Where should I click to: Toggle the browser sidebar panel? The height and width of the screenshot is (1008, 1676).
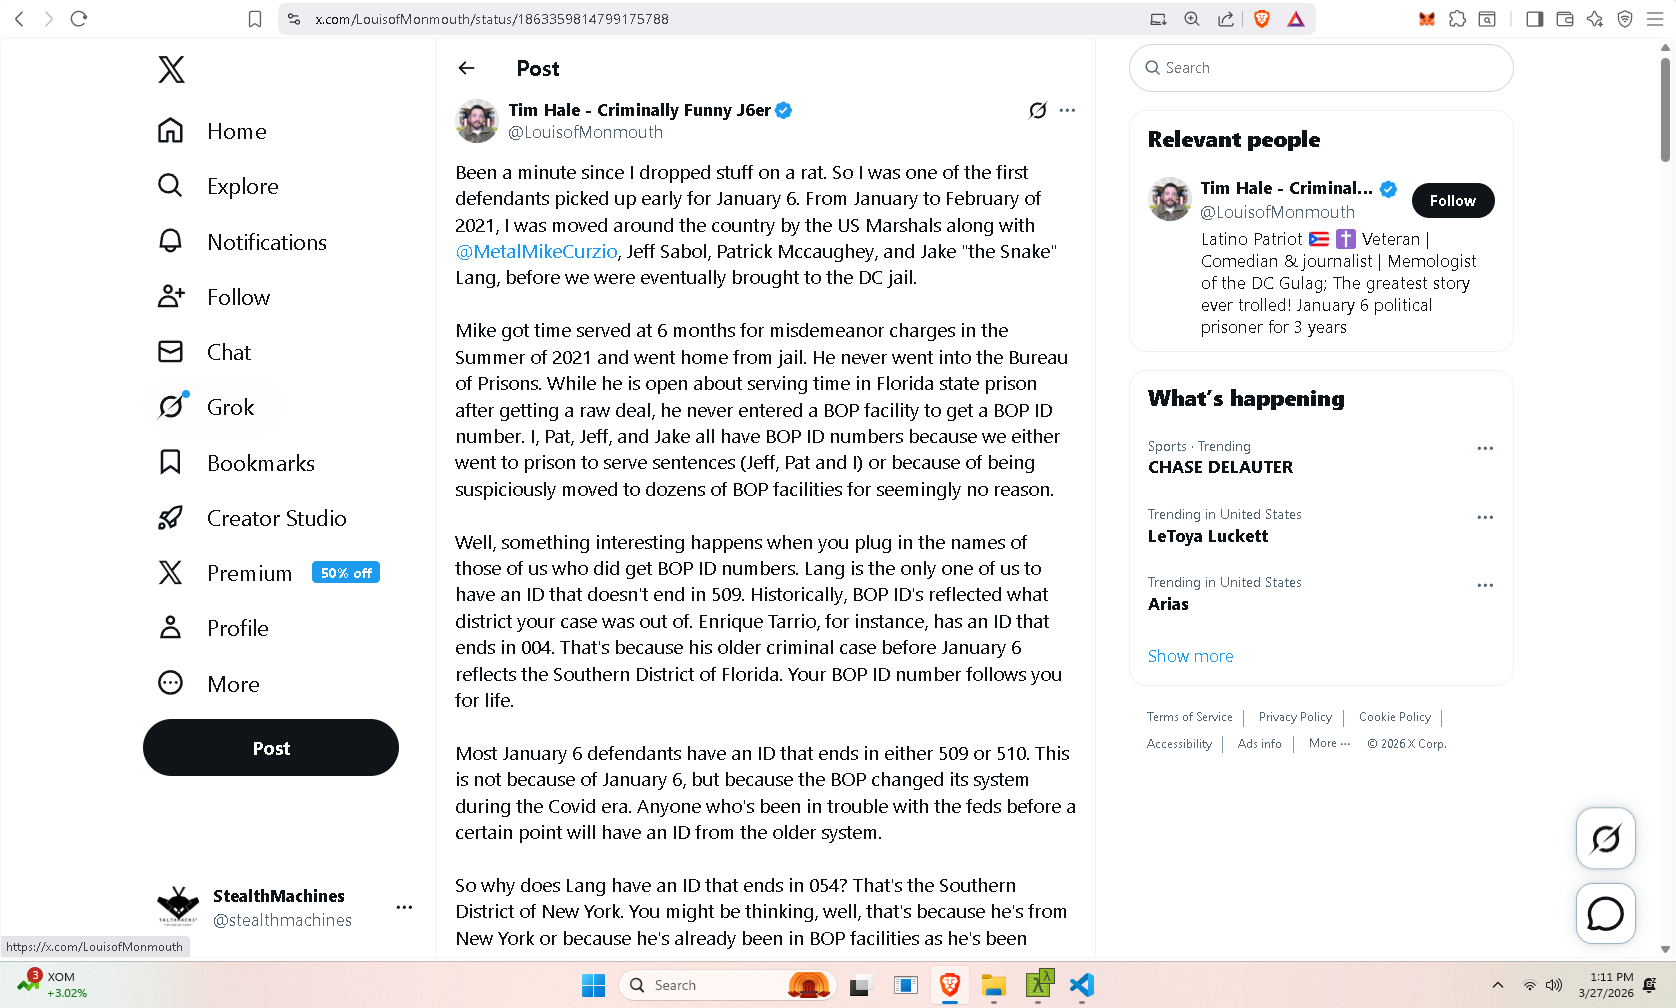(1534, 19)
